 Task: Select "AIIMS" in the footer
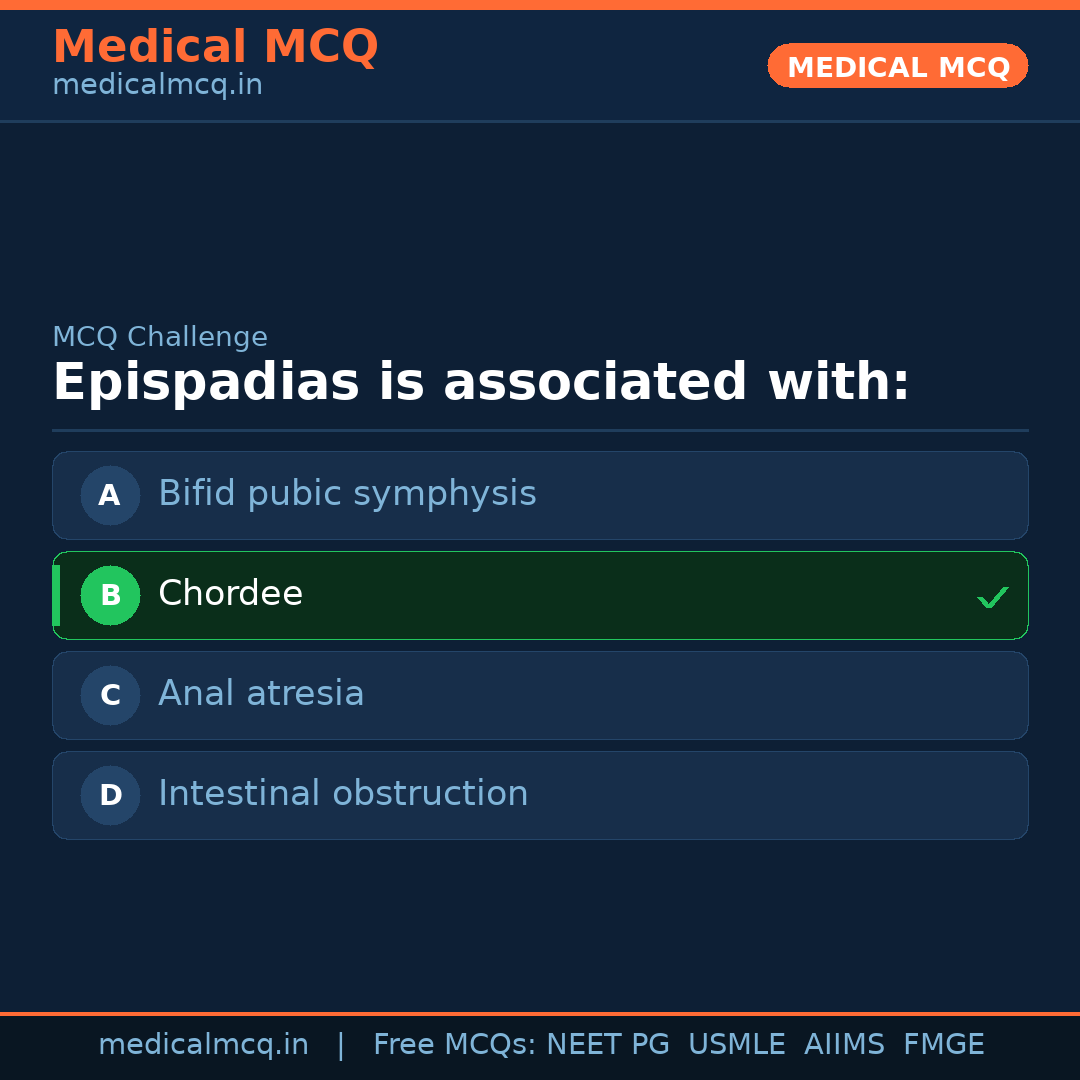tap(844, 1045)
